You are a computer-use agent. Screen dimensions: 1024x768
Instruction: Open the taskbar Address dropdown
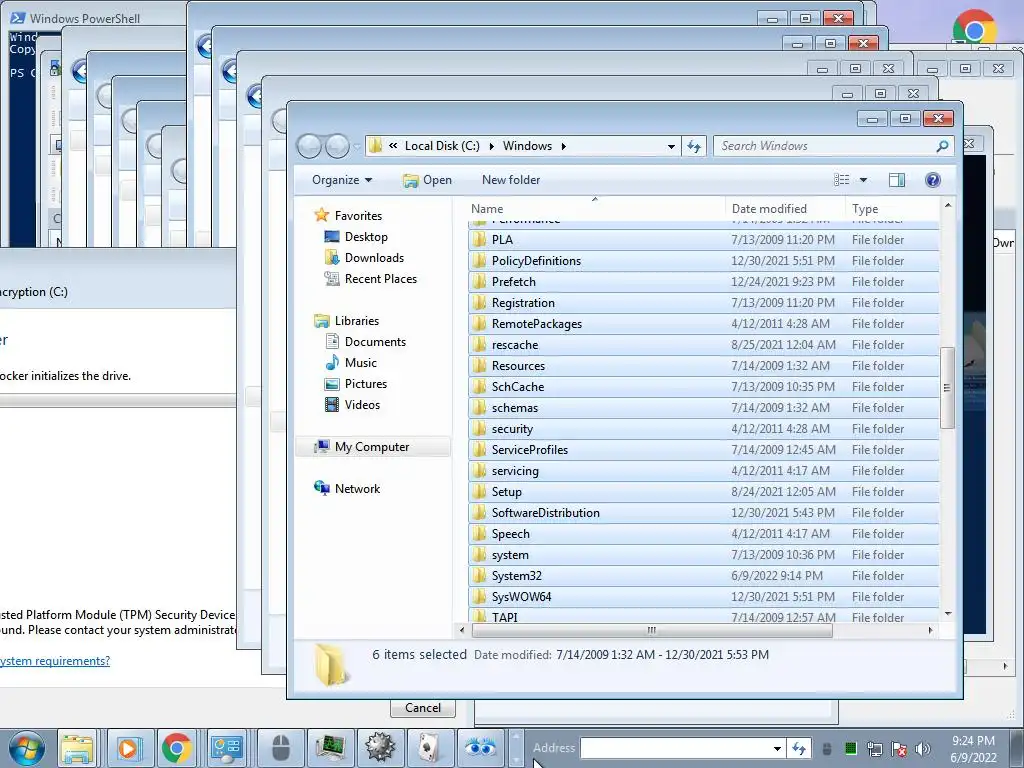click(777, 748)
